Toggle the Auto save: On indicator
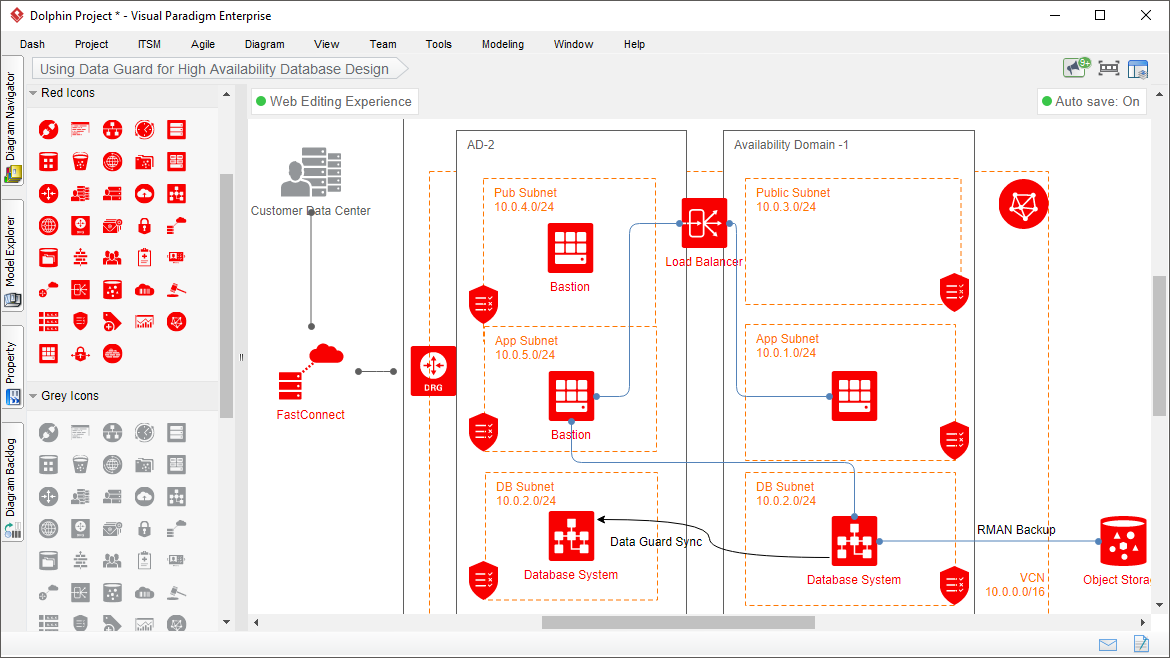This screenshot has height=658, width=1170. 1090,101
